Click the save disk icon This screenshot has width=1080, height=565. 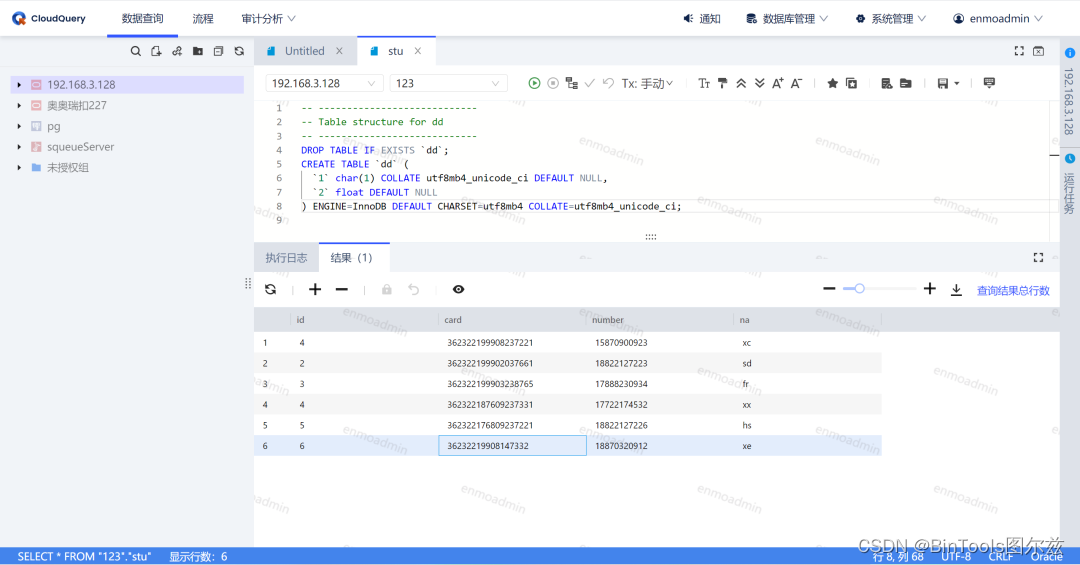click(x=943, y=83)
